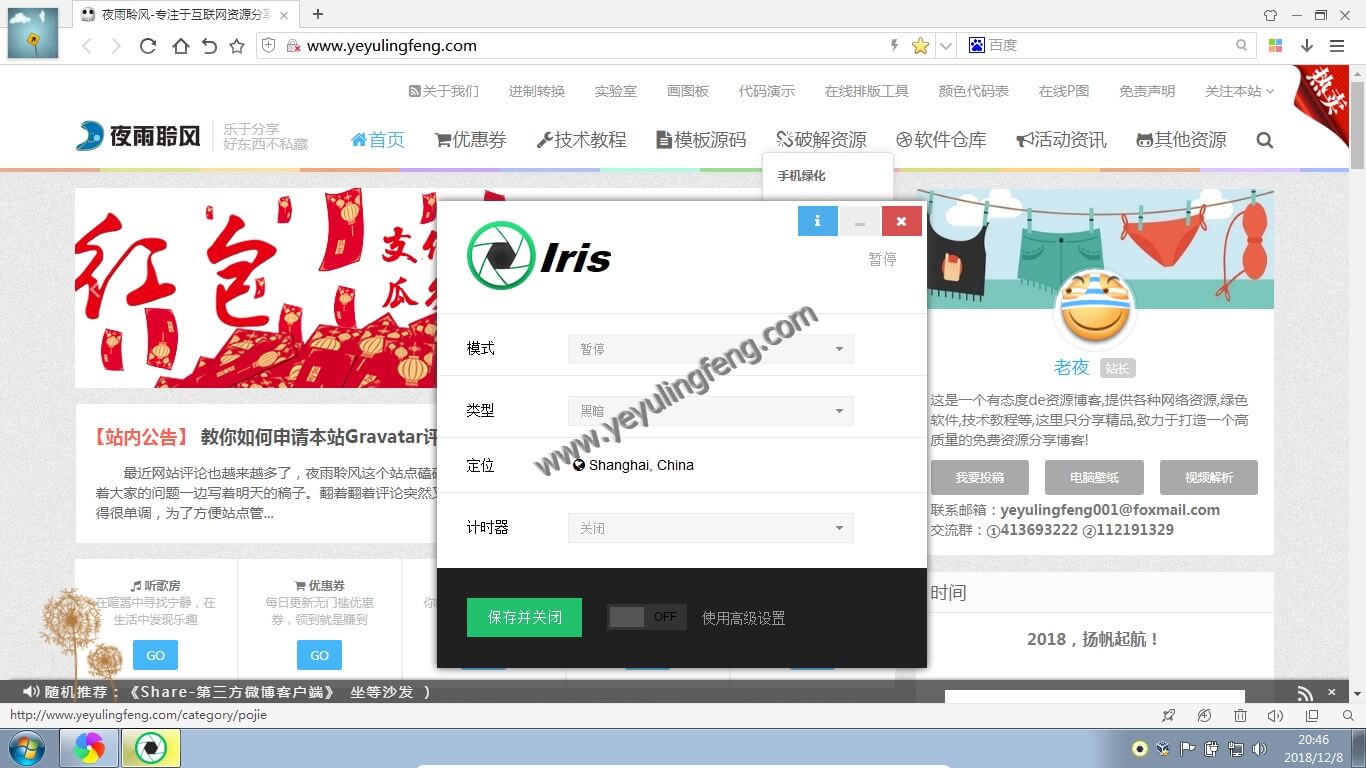
Task: Click the trash icon in status bar
Action: tap(1240, 716)
